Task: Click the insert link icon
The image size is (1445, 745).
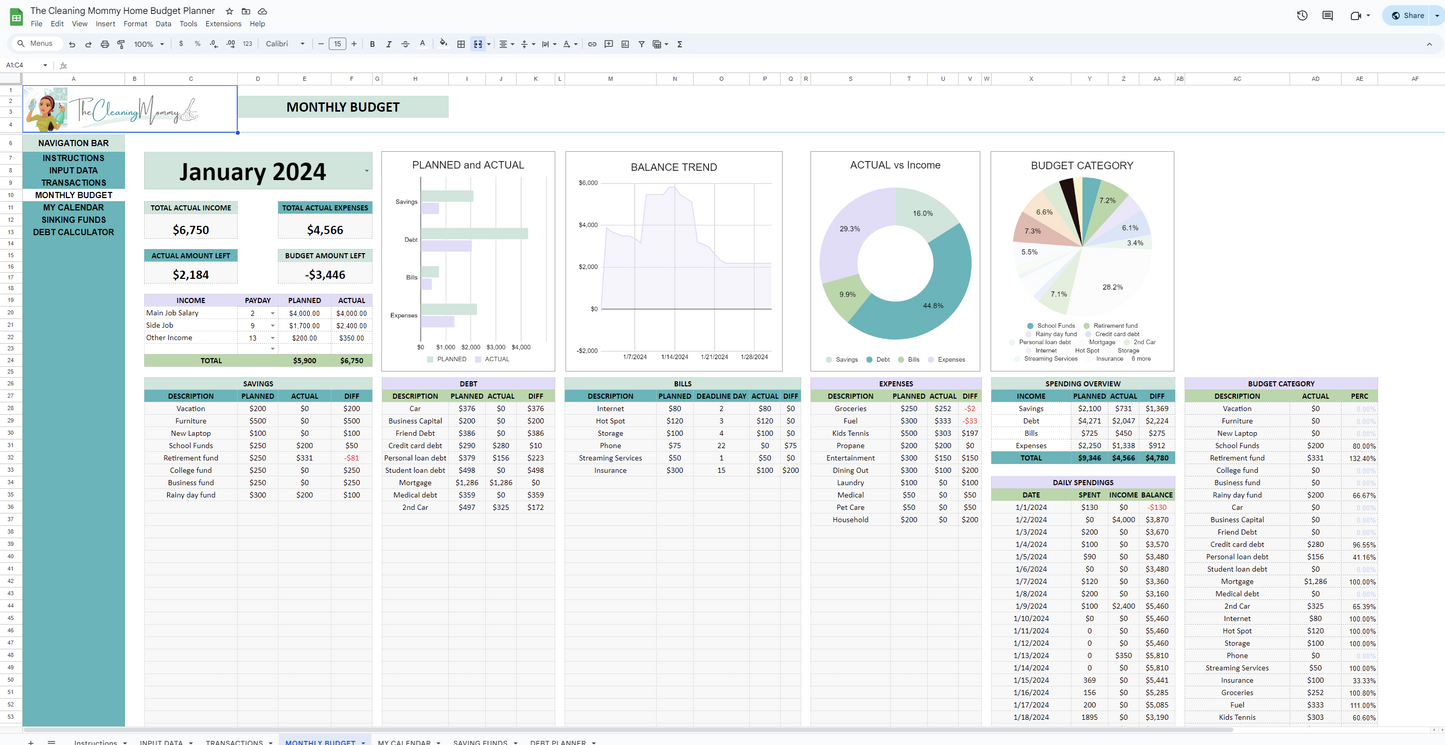Action: [592, 44]
